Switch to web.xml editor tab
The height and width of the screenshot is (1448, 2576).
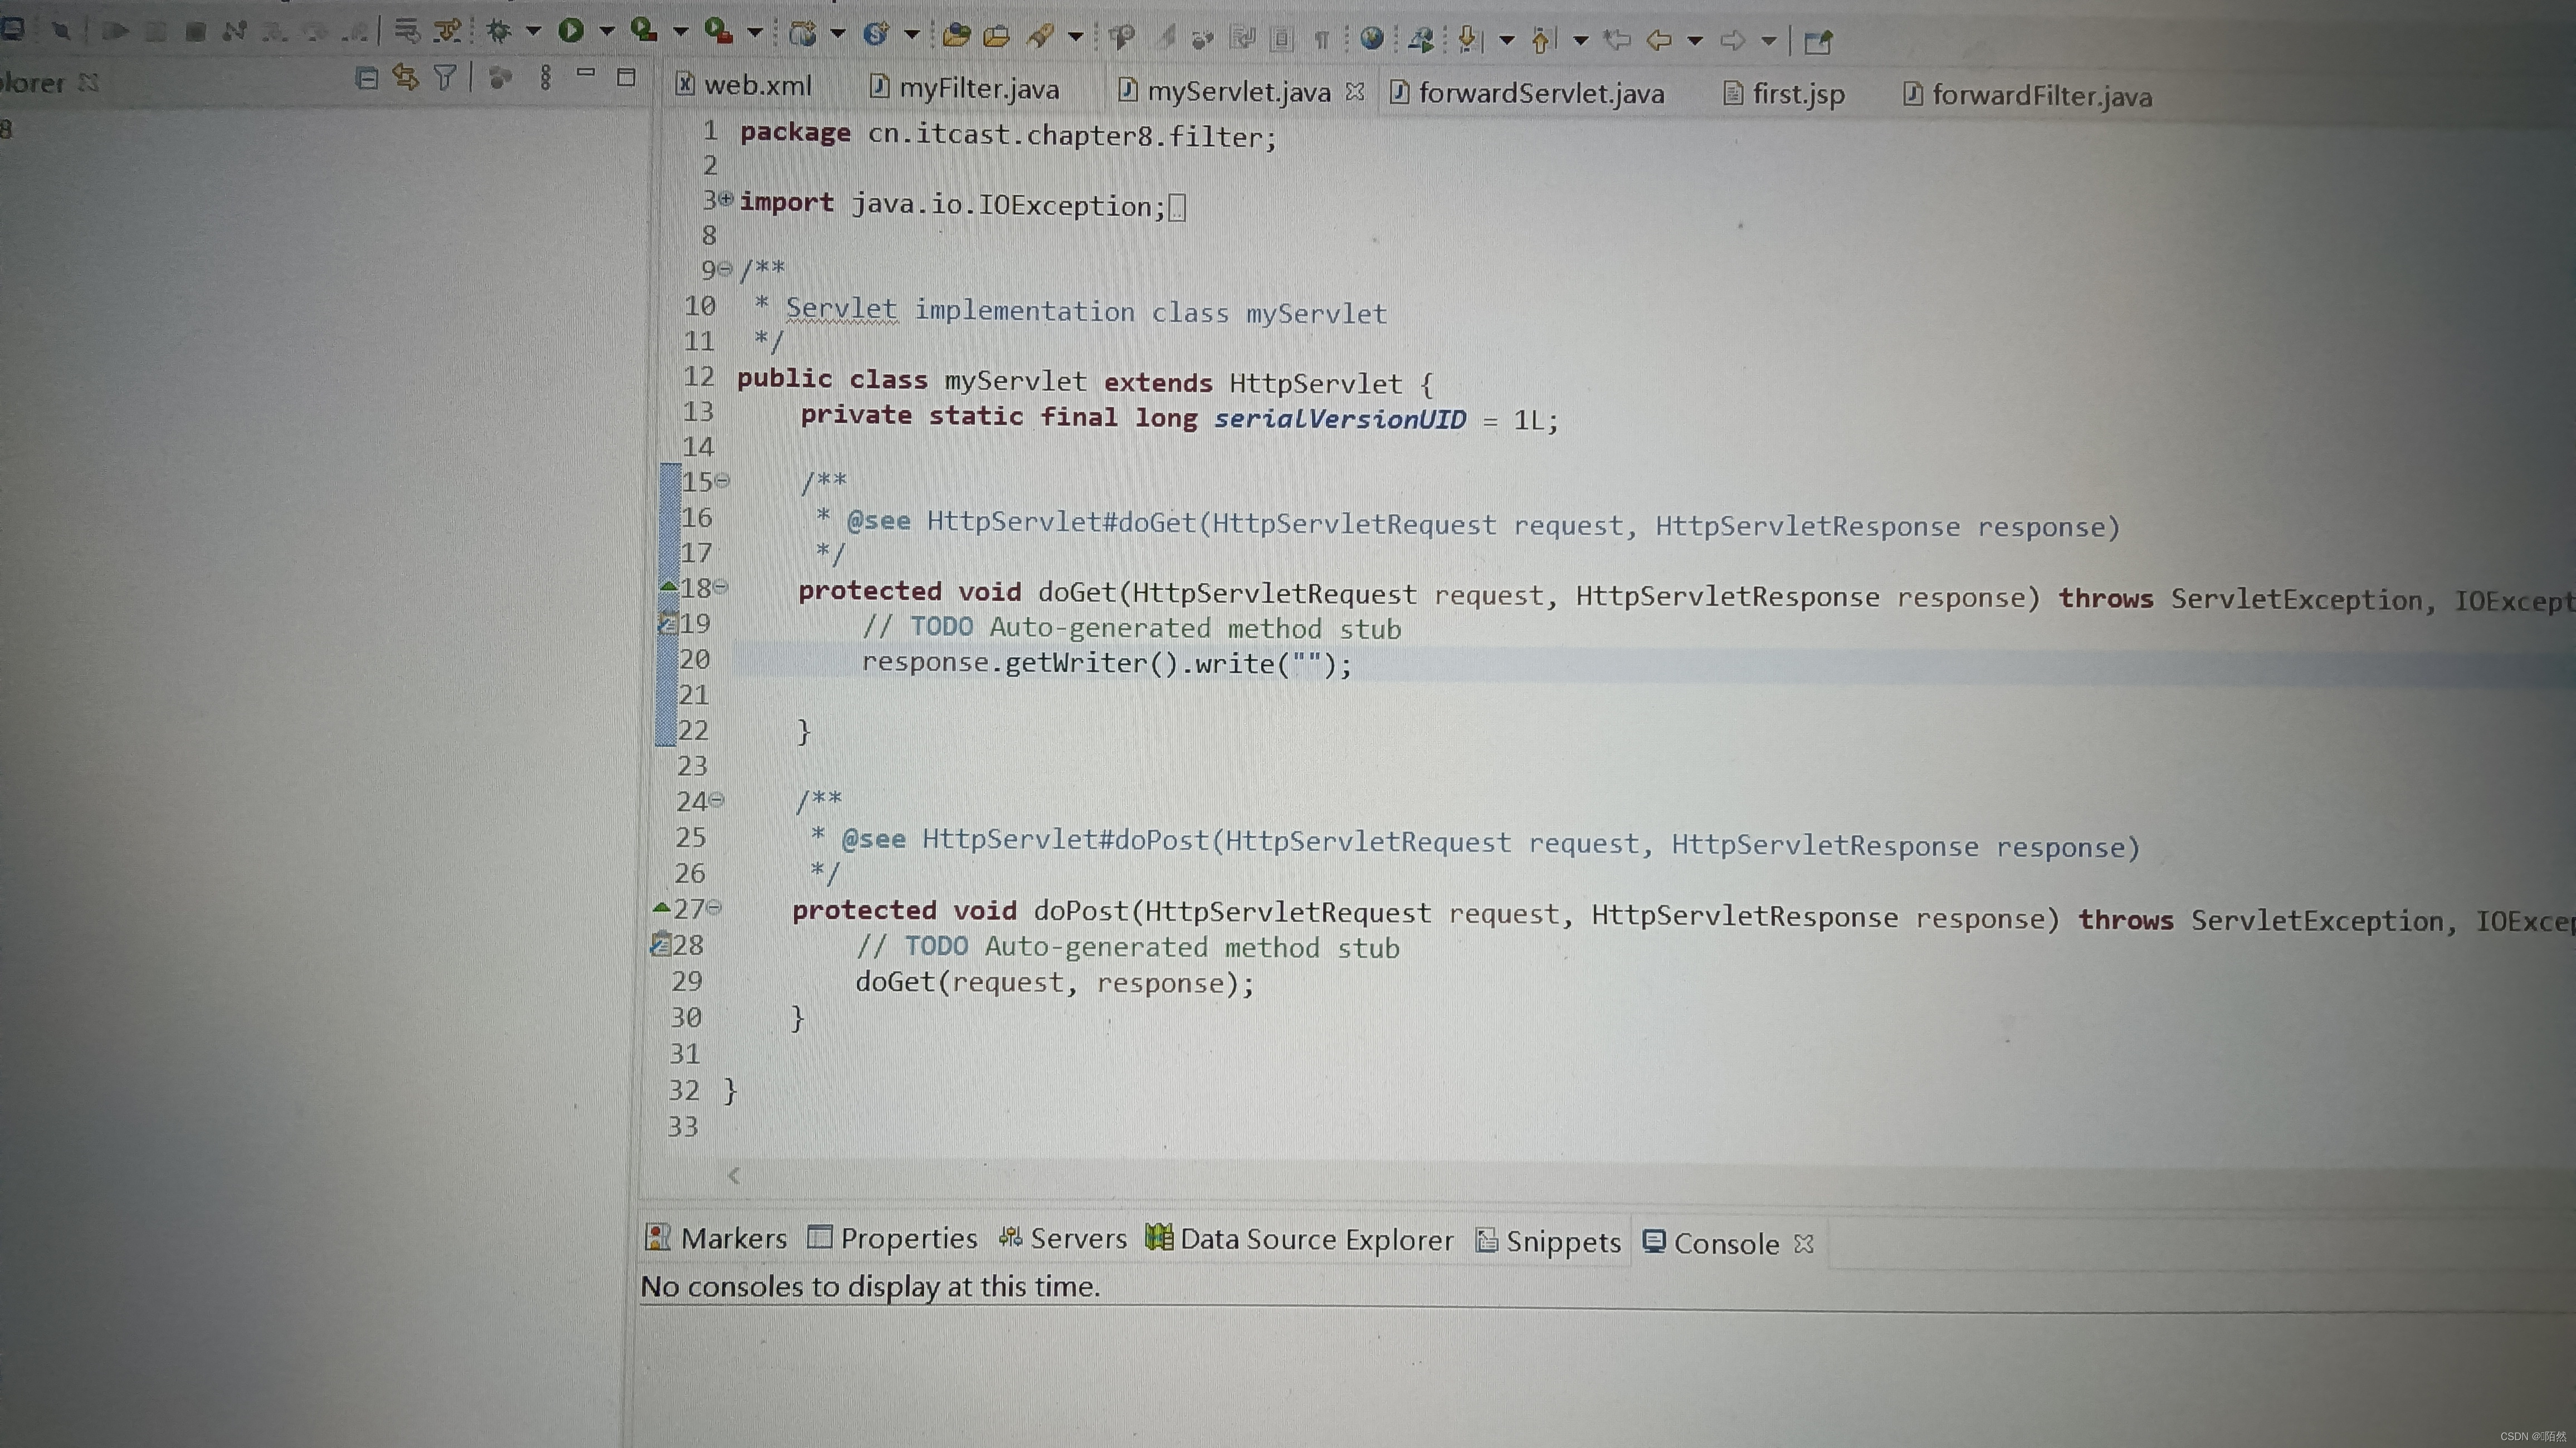[745, 85]
